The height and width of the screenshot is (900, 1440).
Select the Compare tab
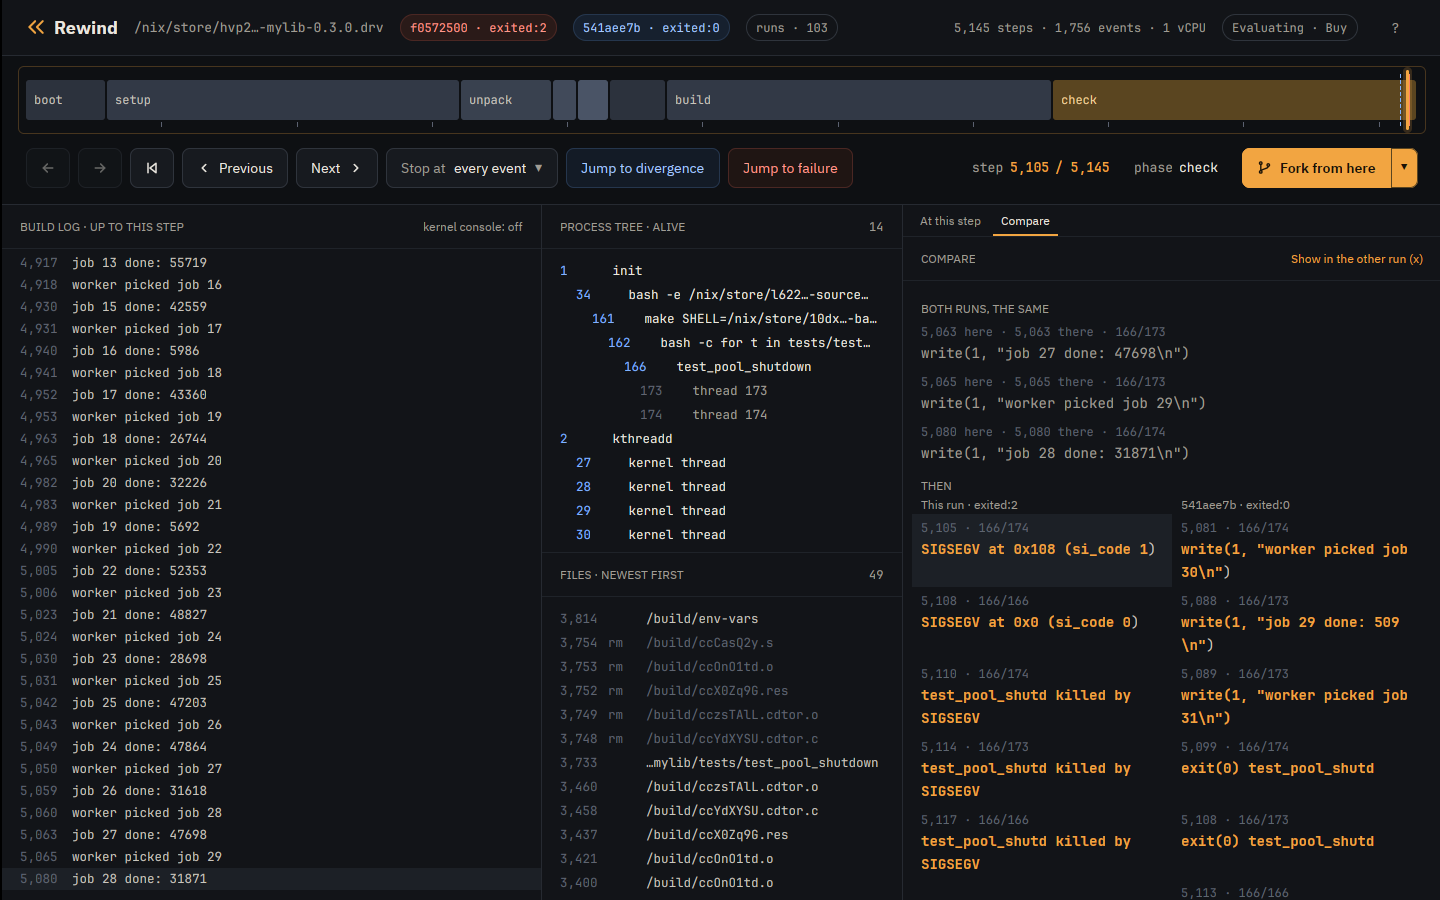[1025, 221]
